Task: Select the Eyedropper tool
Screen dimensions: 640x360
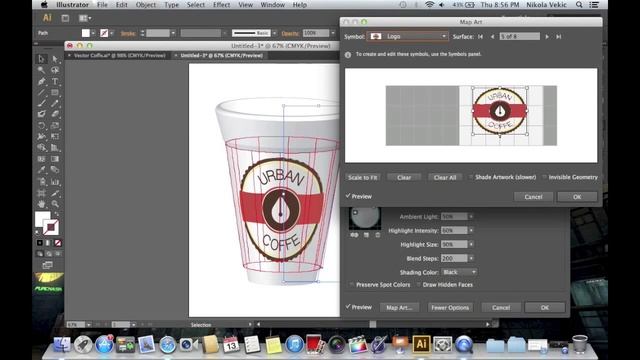Action: coord(41,170)
